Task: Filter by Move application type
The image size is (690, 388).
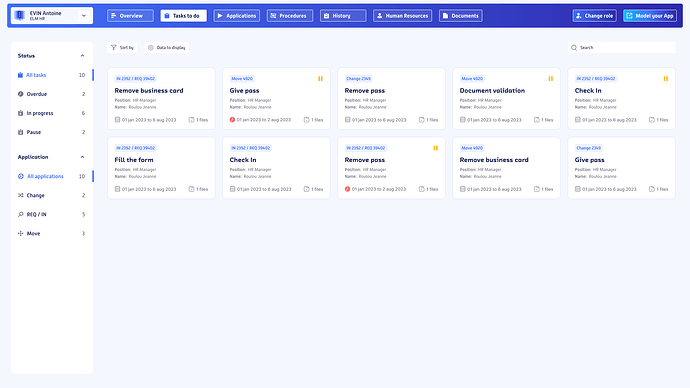Action: coord(51,234)
